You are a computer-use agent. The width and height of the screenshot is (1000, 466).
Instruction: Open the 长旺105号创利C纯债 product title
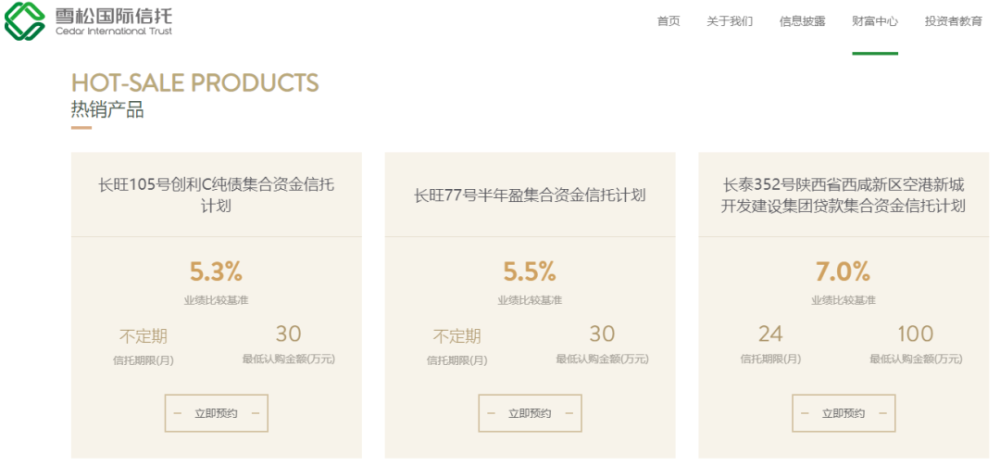click(x=216, y=195)
